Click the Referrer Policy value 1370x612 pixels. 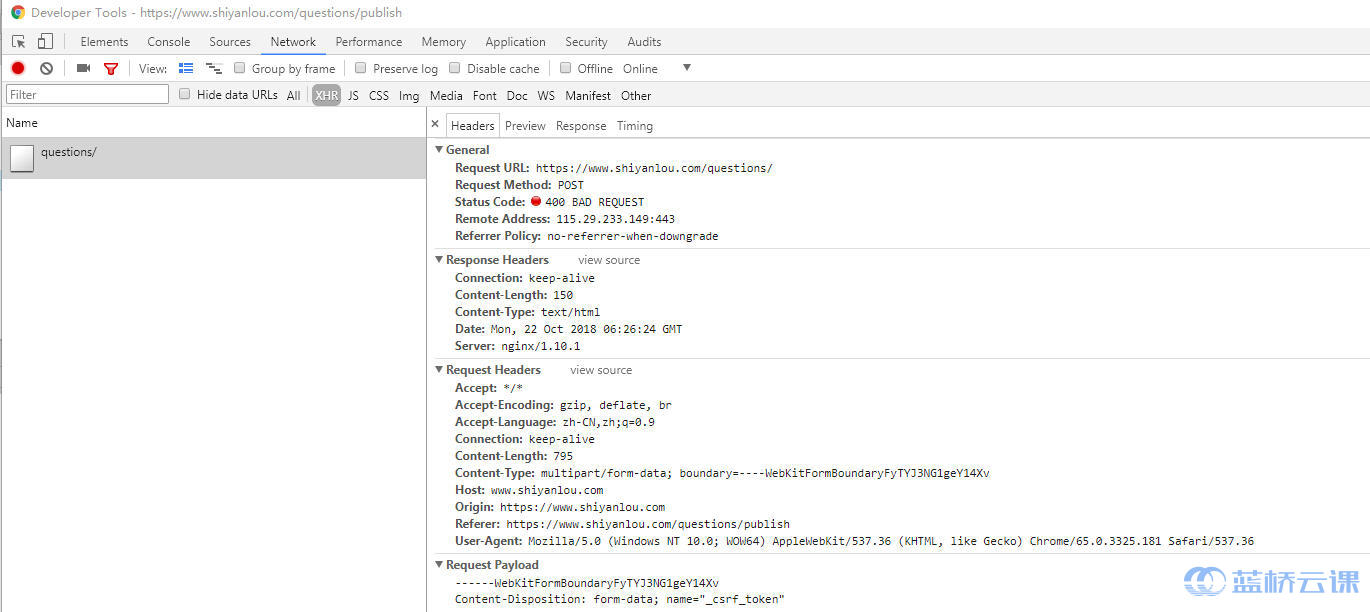633,236
